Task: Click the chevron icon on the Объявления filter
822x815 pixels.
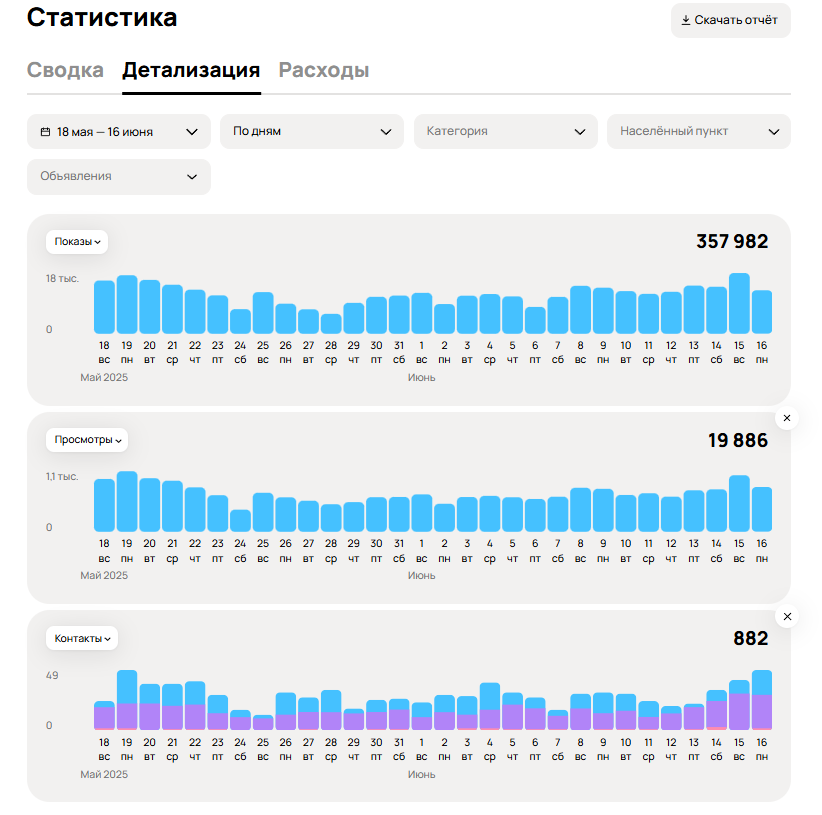Action: (192, 176)
